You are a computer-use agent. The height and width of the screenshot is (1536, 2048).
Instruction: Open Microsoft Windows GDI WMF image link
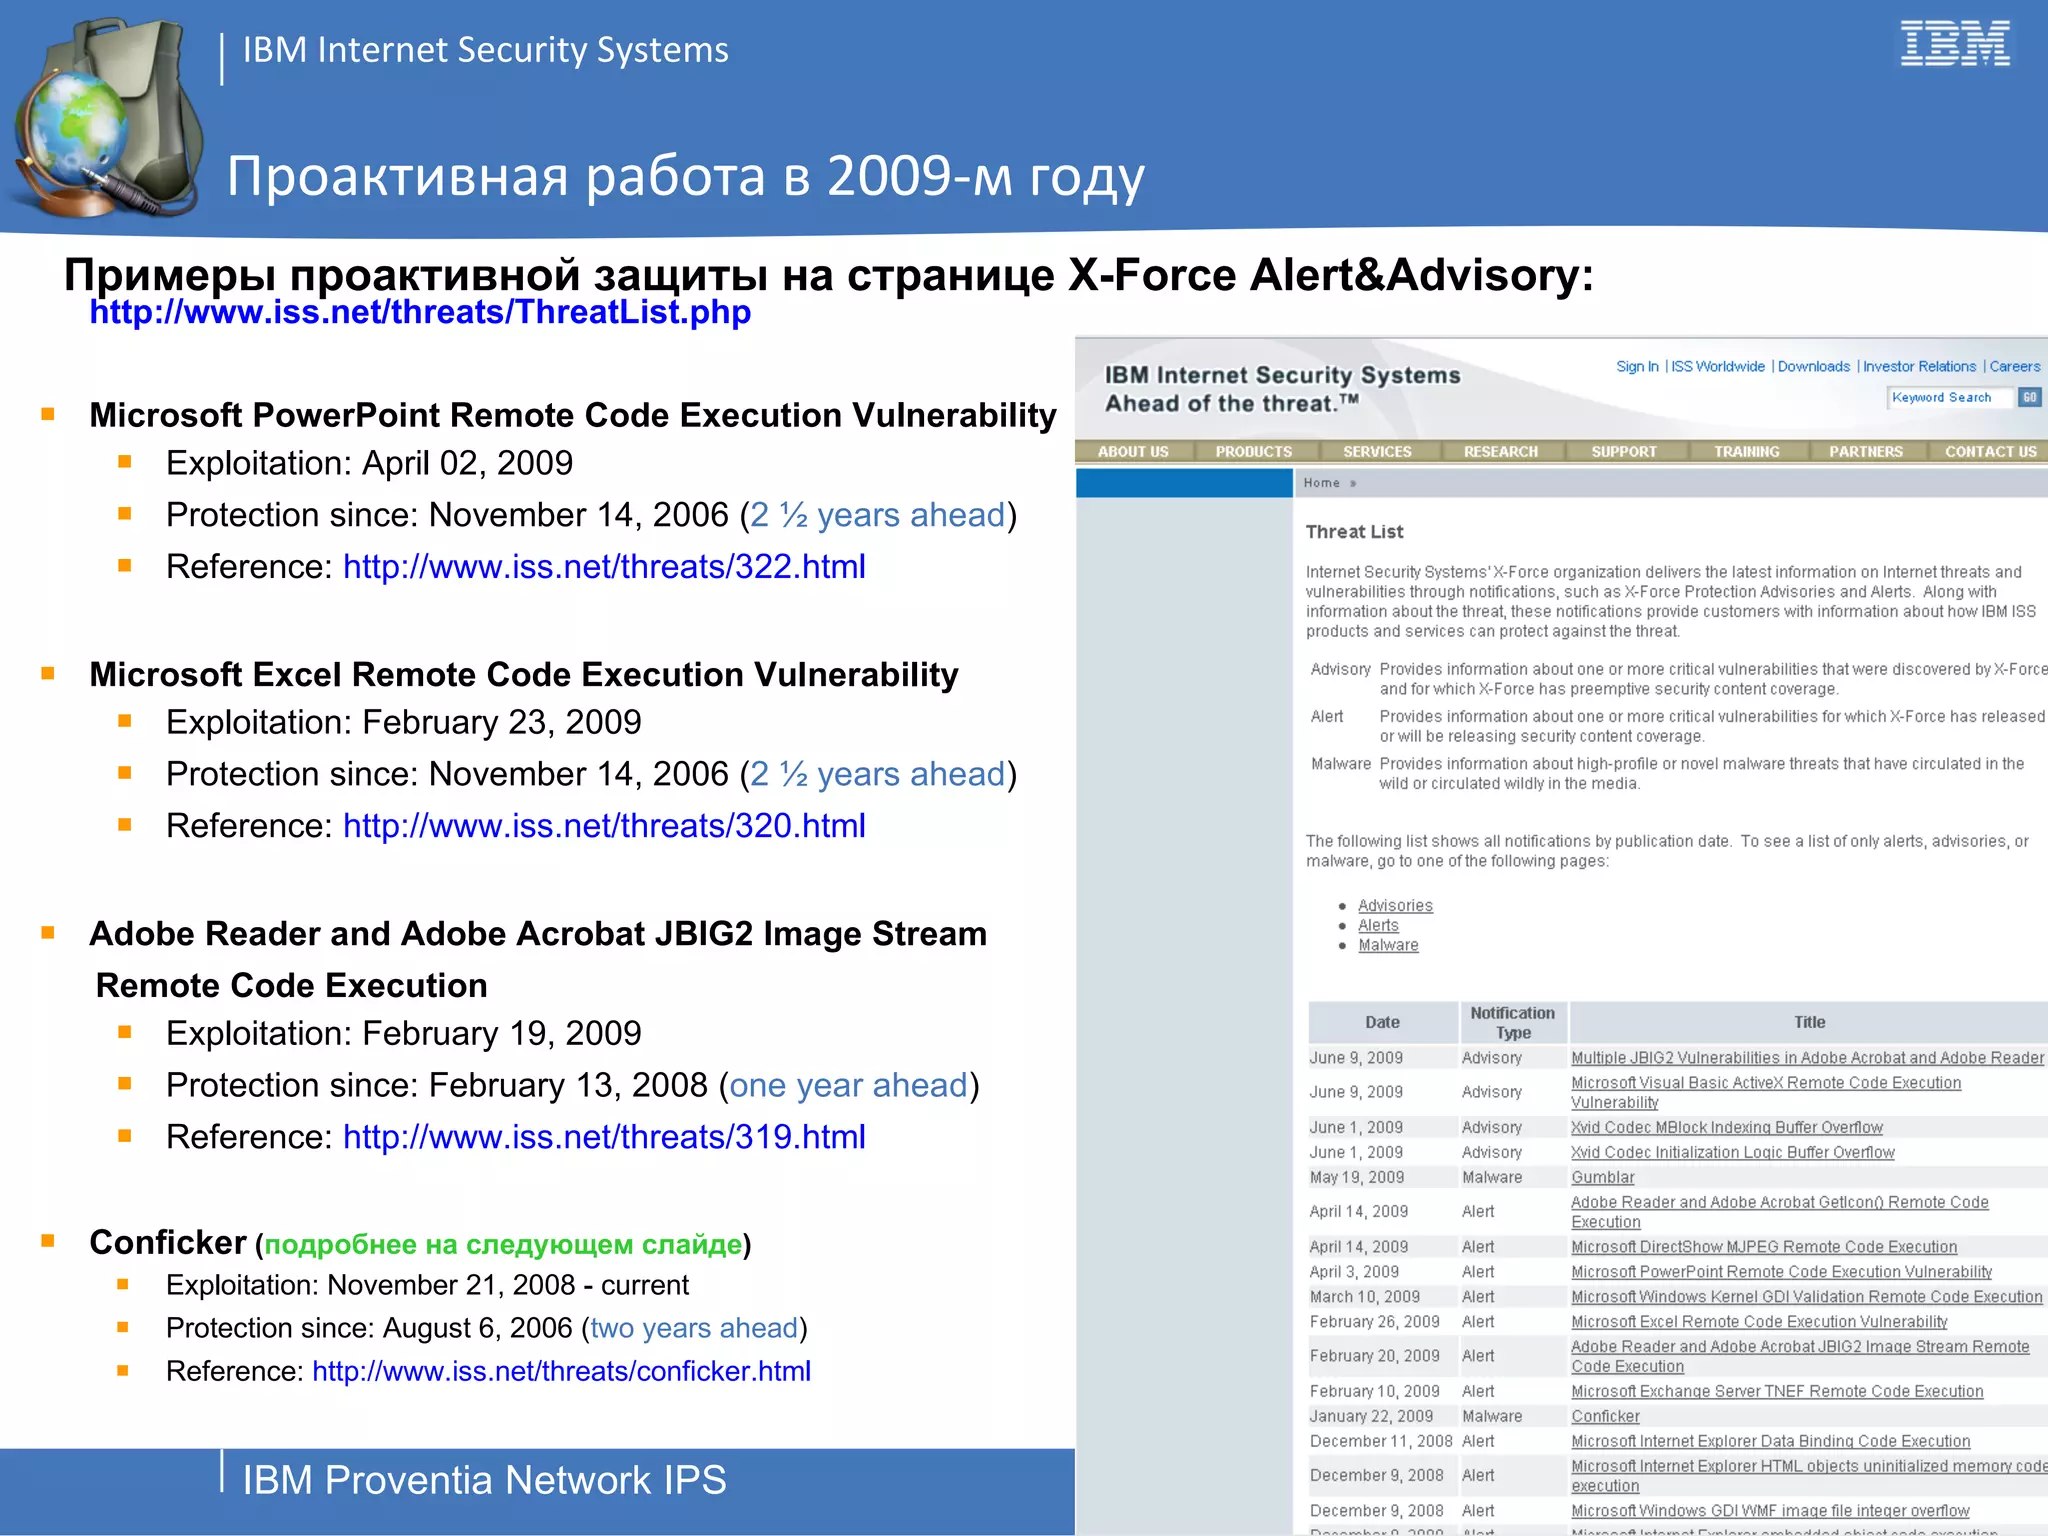pyautogui.click(x=1770, y=1511)
